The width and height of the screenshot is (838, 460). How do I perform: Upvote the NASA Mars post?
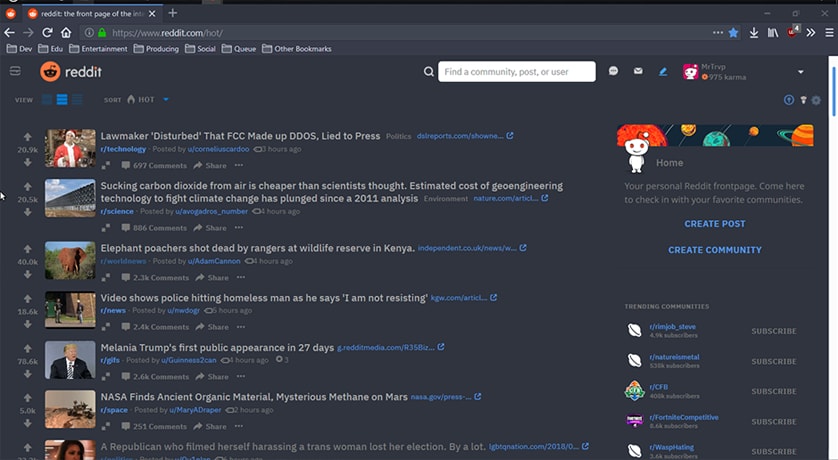tap(27, 398)
